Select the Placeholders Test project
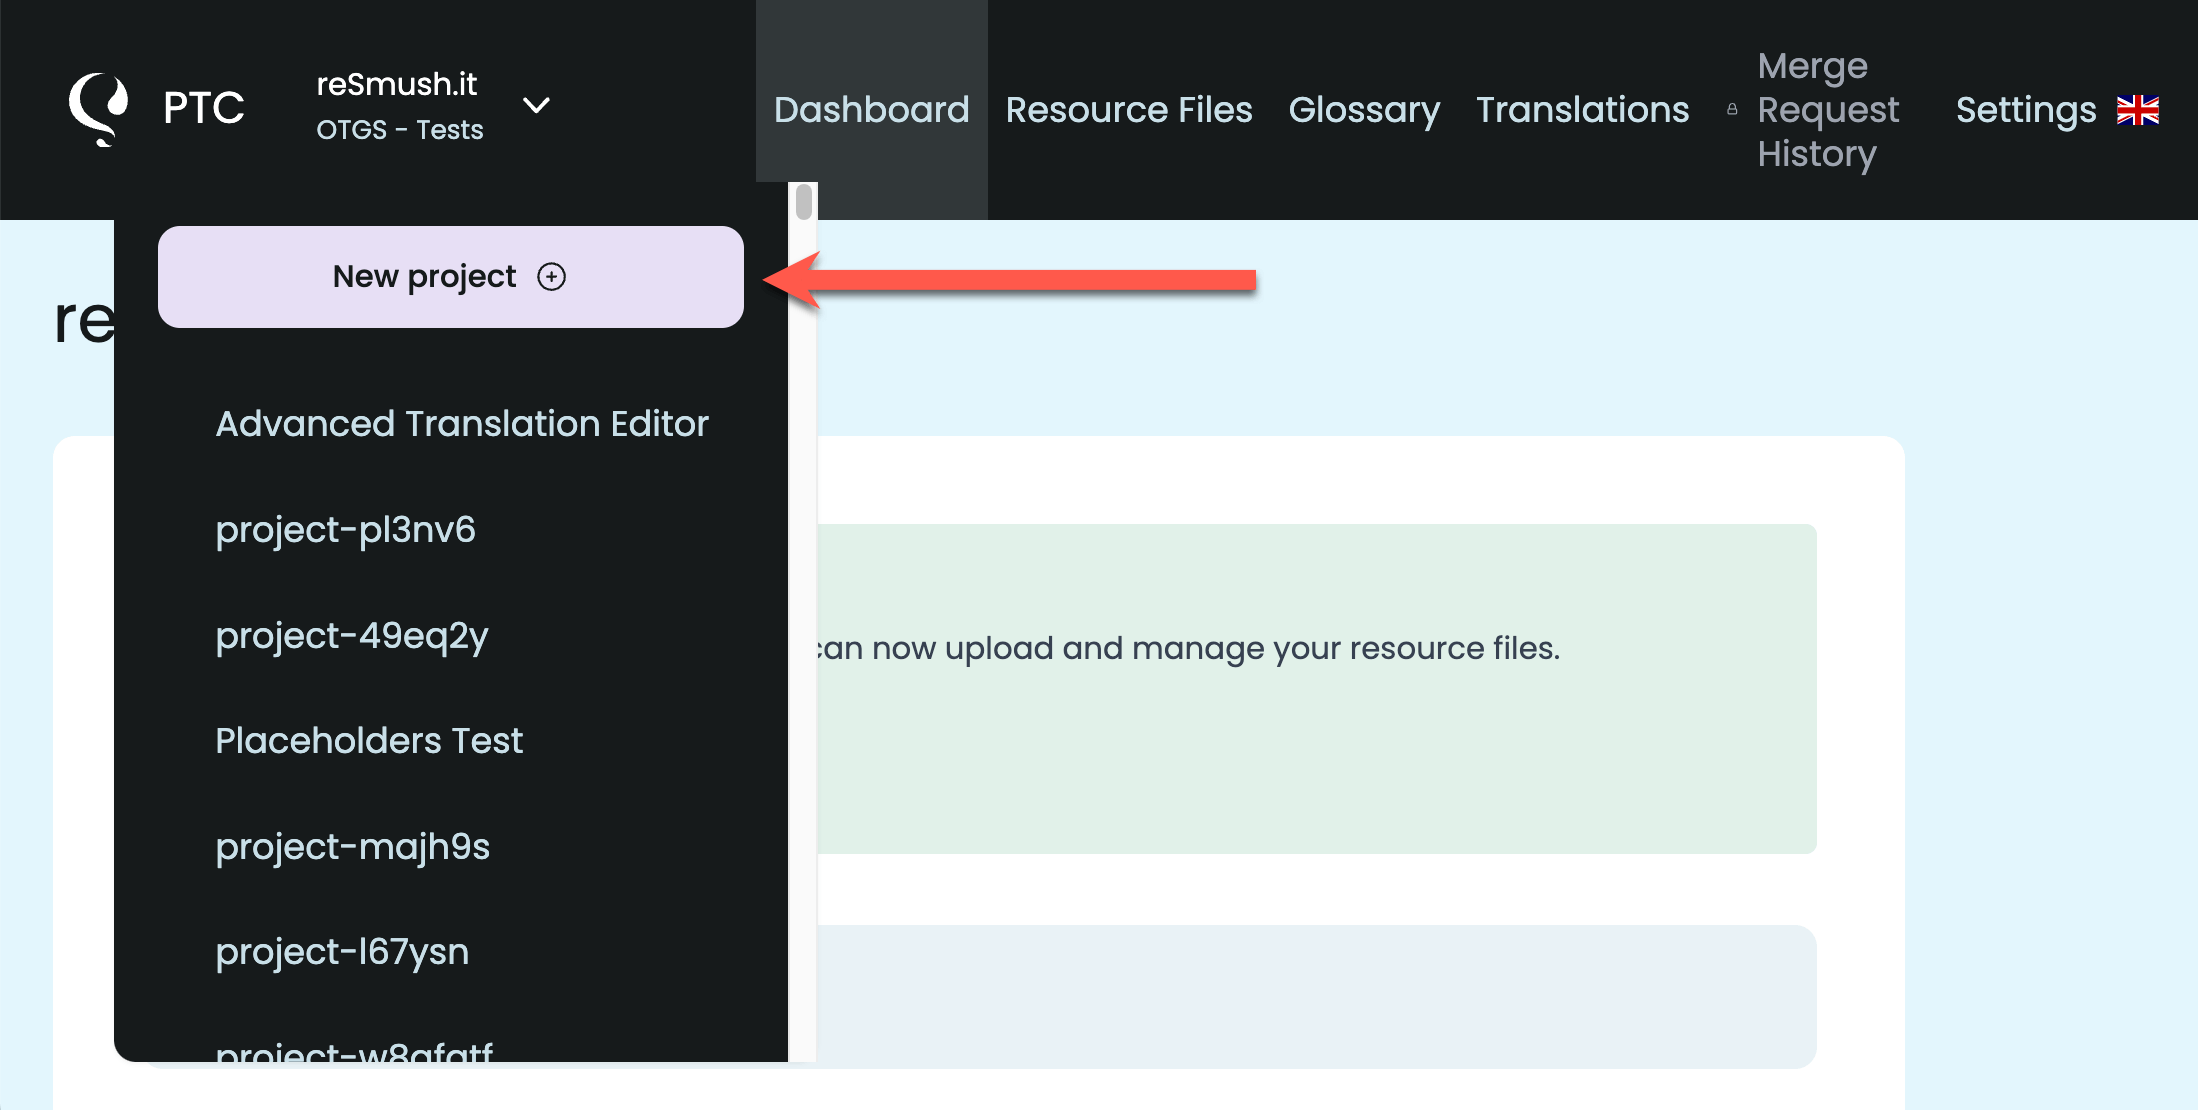 (x=369, y=741)
